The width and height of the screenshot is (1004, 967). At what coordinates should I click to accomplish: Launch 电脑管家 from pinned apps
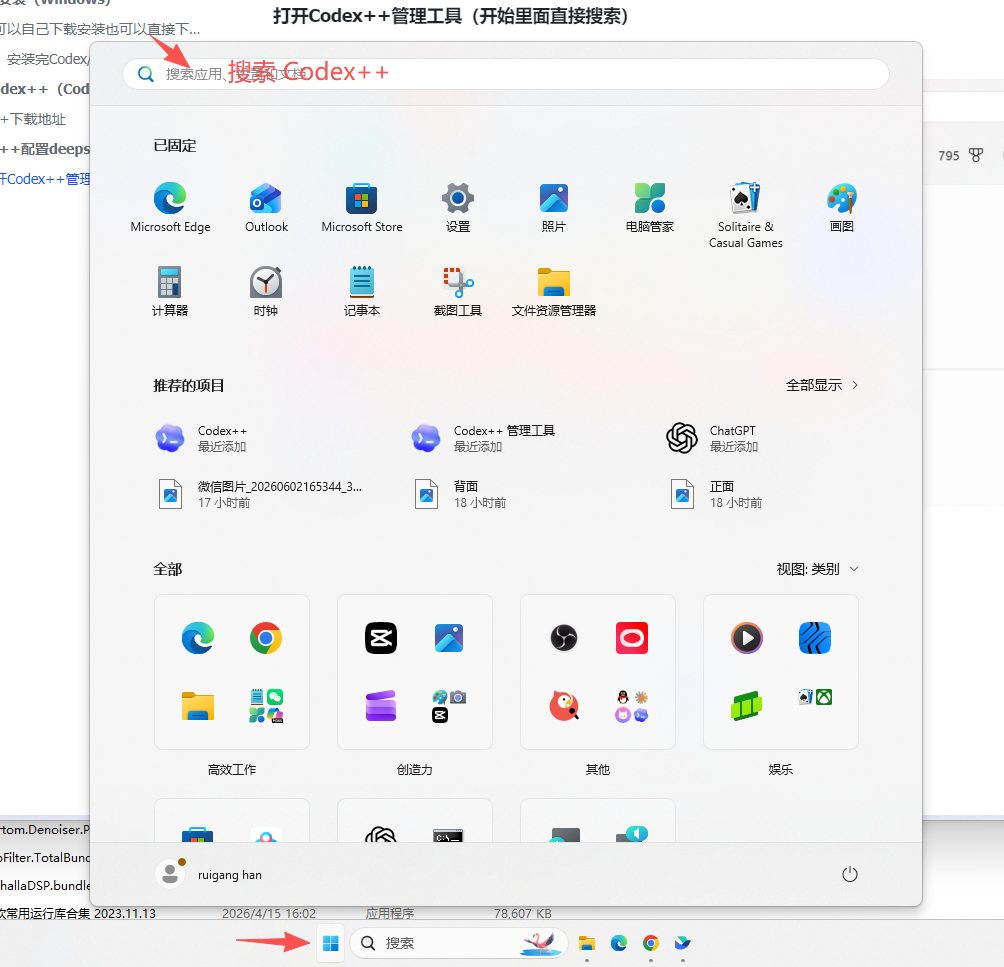[x=650, y=207]
